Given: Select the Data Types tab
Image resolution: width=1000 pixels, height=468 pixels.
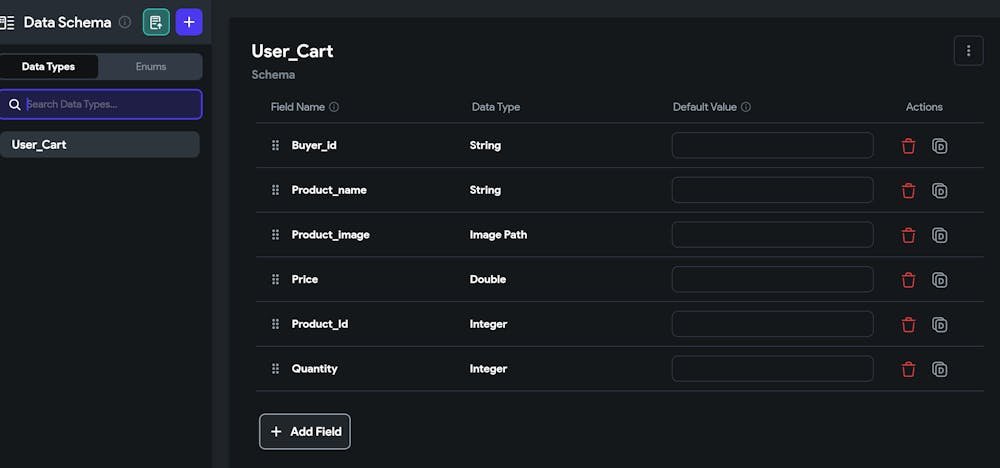Looking at the screenshot, I should [x=49, y=67].
